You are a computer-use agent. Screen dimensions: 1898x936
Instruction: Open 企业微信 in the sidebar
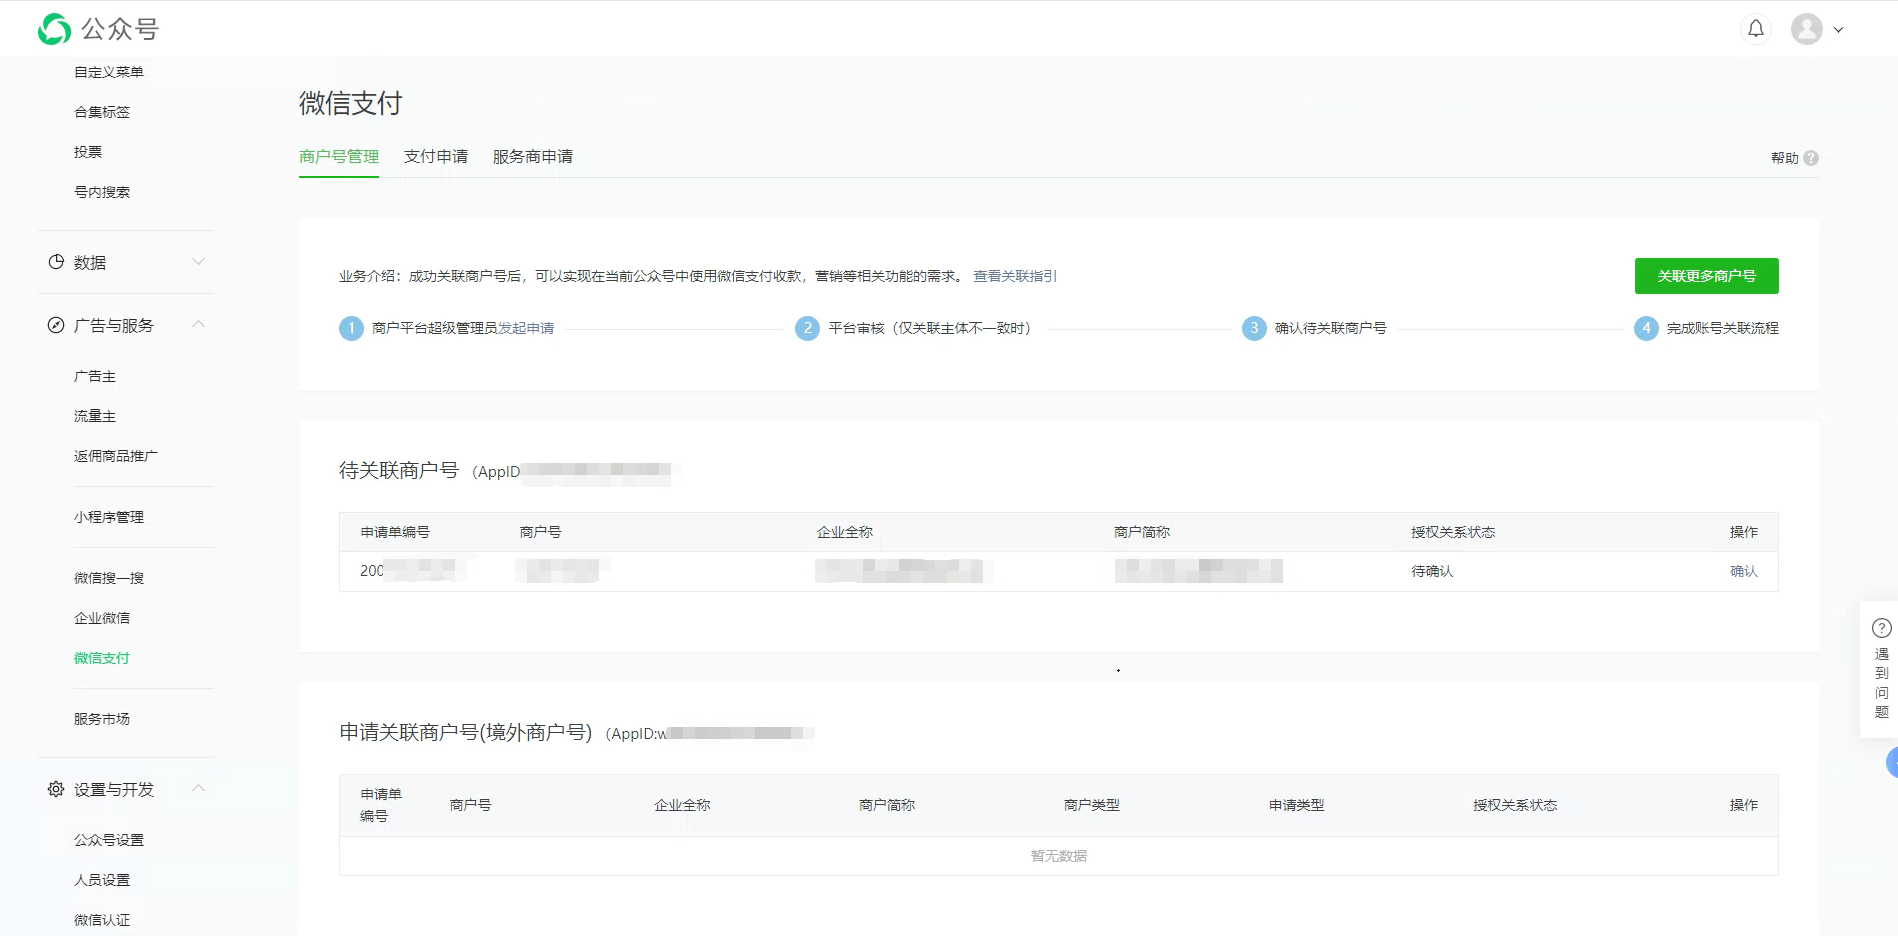point(102,618)
